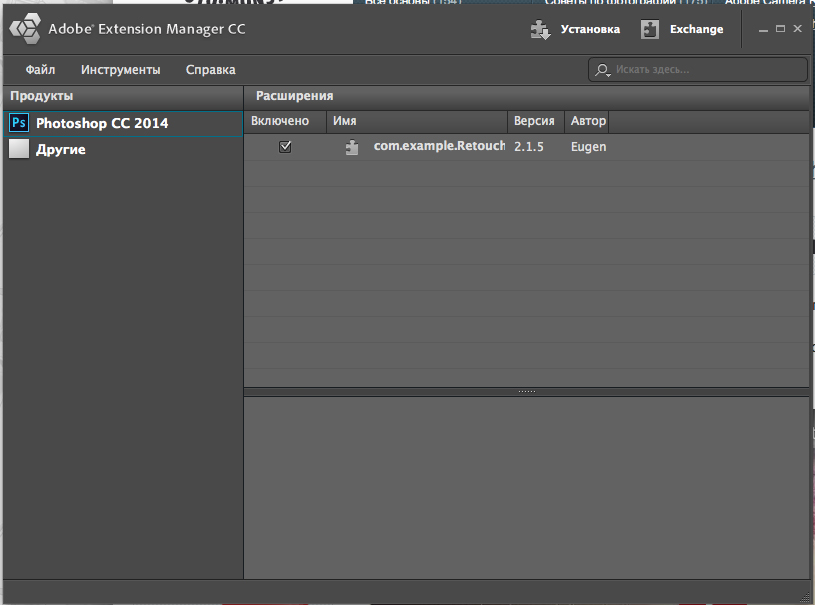Click the Adobe Extension Manager logo icon
The width and height of the screenshot is (815, 605).
[24, 29]
